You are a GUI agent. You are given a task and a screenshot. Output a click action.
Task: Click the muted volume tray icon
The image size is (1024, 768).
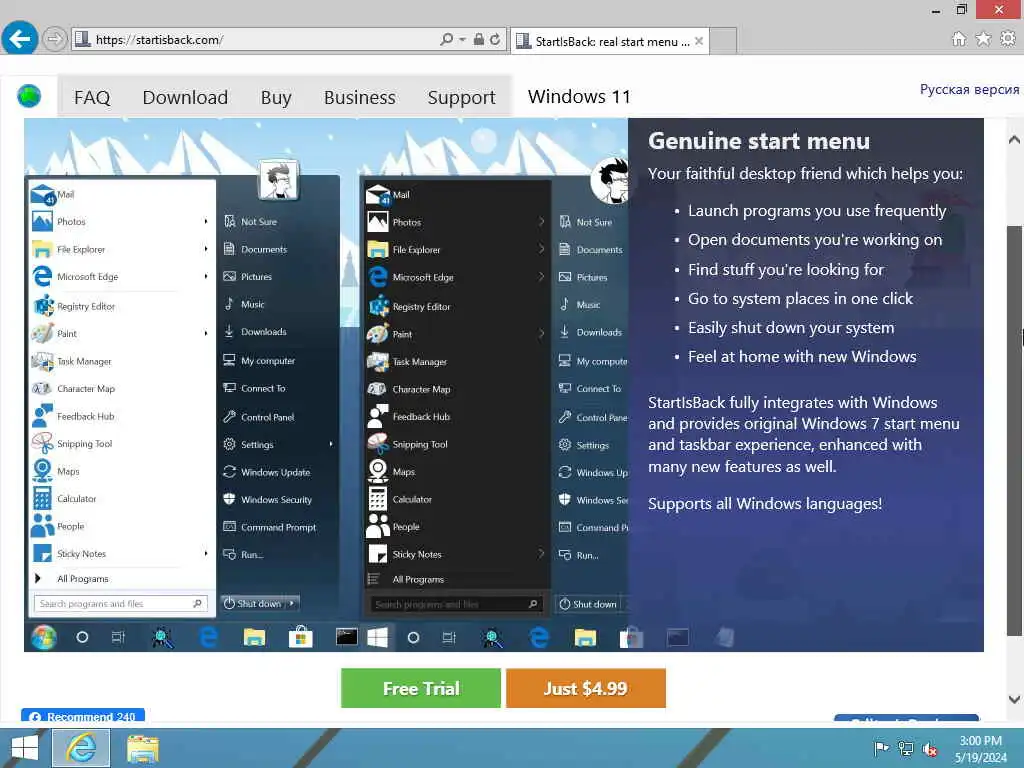click(x=929, y=748)
